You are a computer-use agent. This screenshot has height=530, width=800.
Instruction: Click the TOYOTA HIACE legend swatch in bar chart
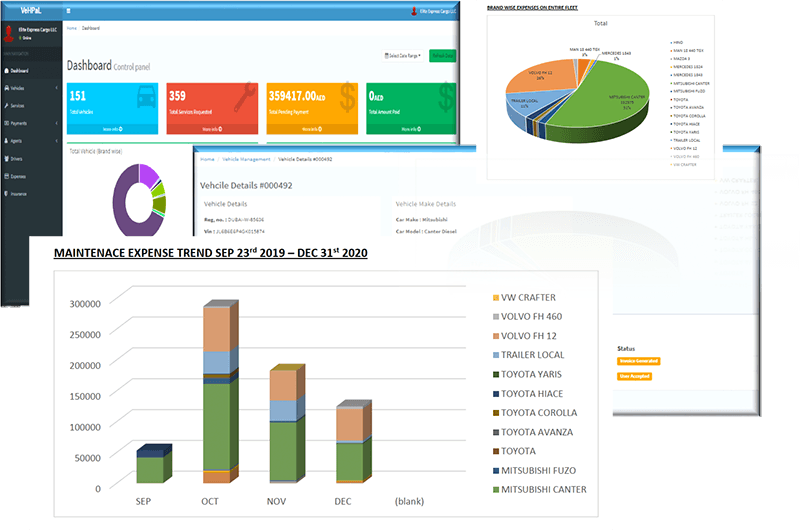pyautogui.click(x=496, y=394)
